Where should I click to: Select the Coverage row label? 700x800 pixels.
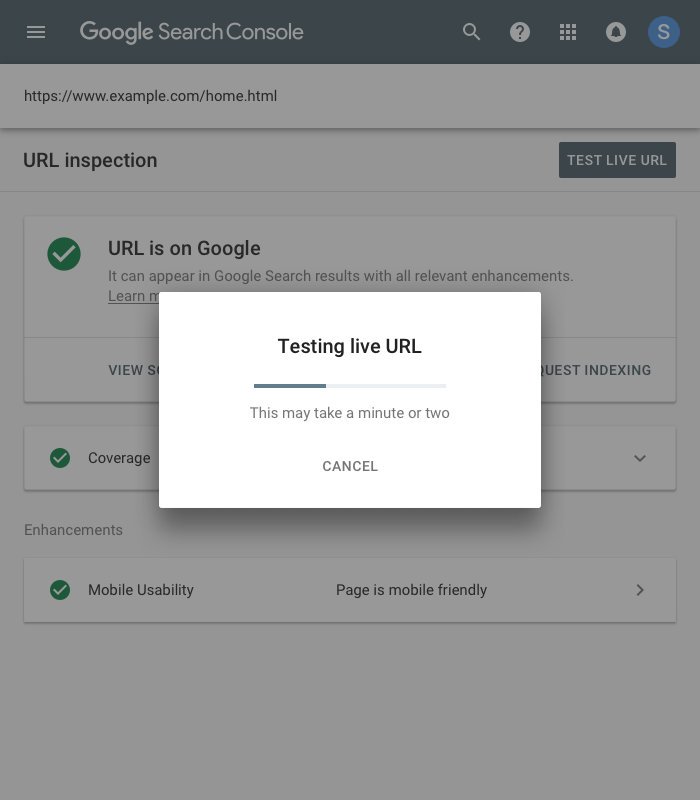click(x=119, y=458)
